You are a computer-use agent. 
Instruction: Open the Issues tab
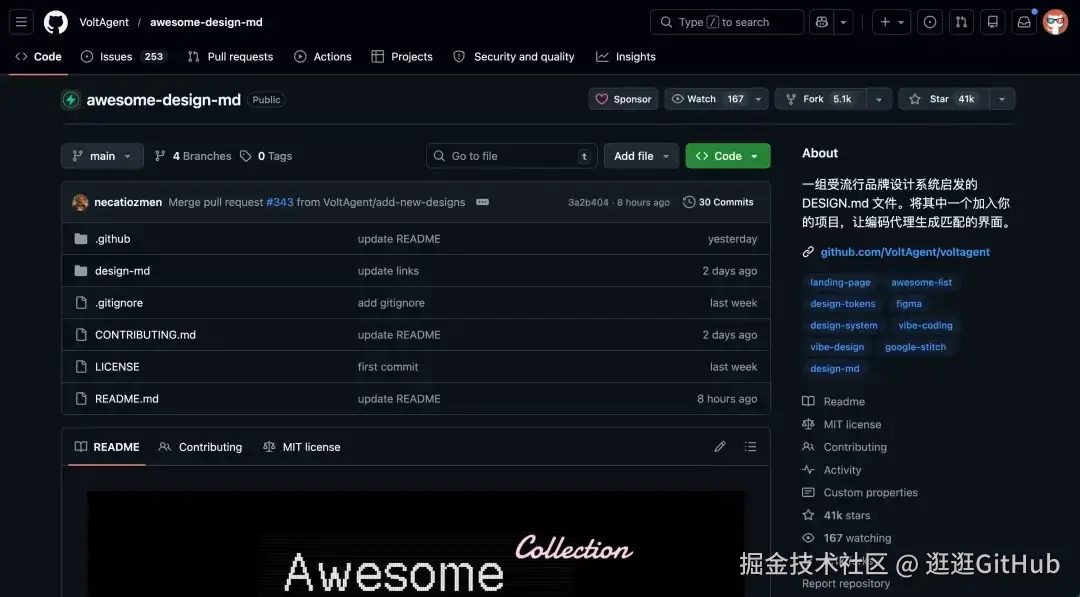pyautogui.click(x=123, y=56)
